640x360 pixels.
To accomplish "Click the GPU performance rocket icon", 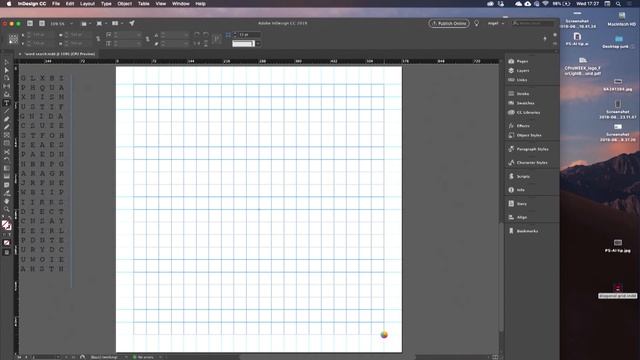I will coord(132,24).
